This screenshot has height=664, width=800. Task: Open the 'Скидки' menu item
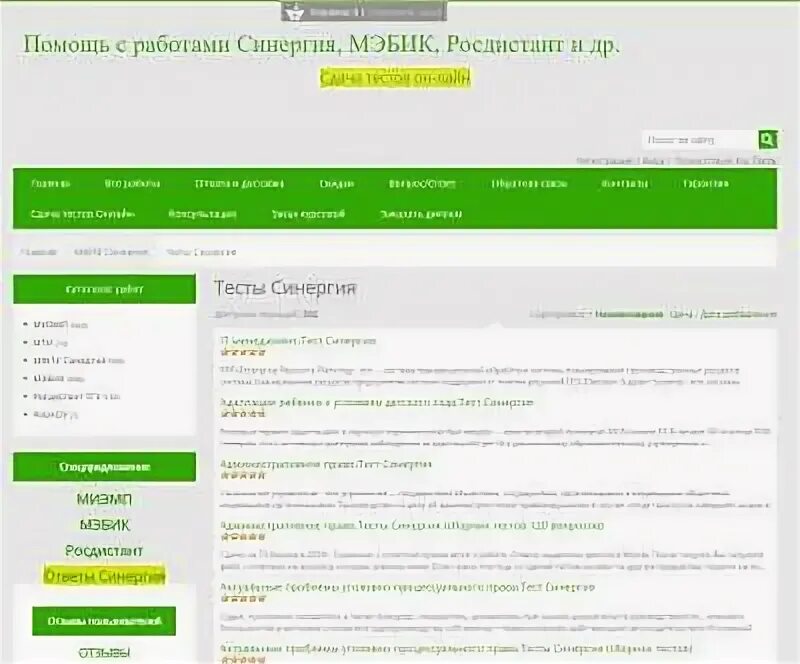[337, 184]
